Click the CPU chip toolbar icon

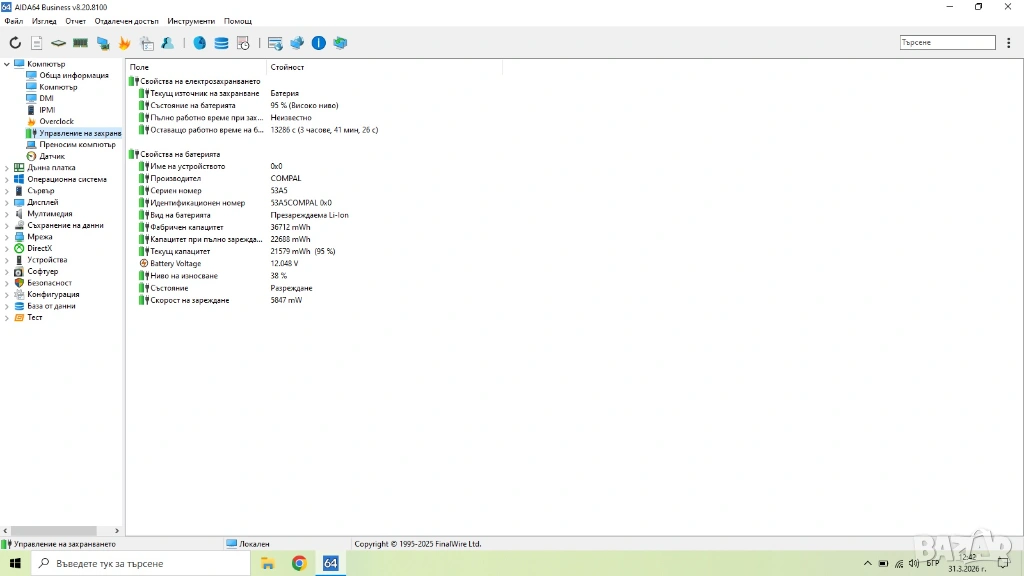pyautogui.click(x=58, y=43)
